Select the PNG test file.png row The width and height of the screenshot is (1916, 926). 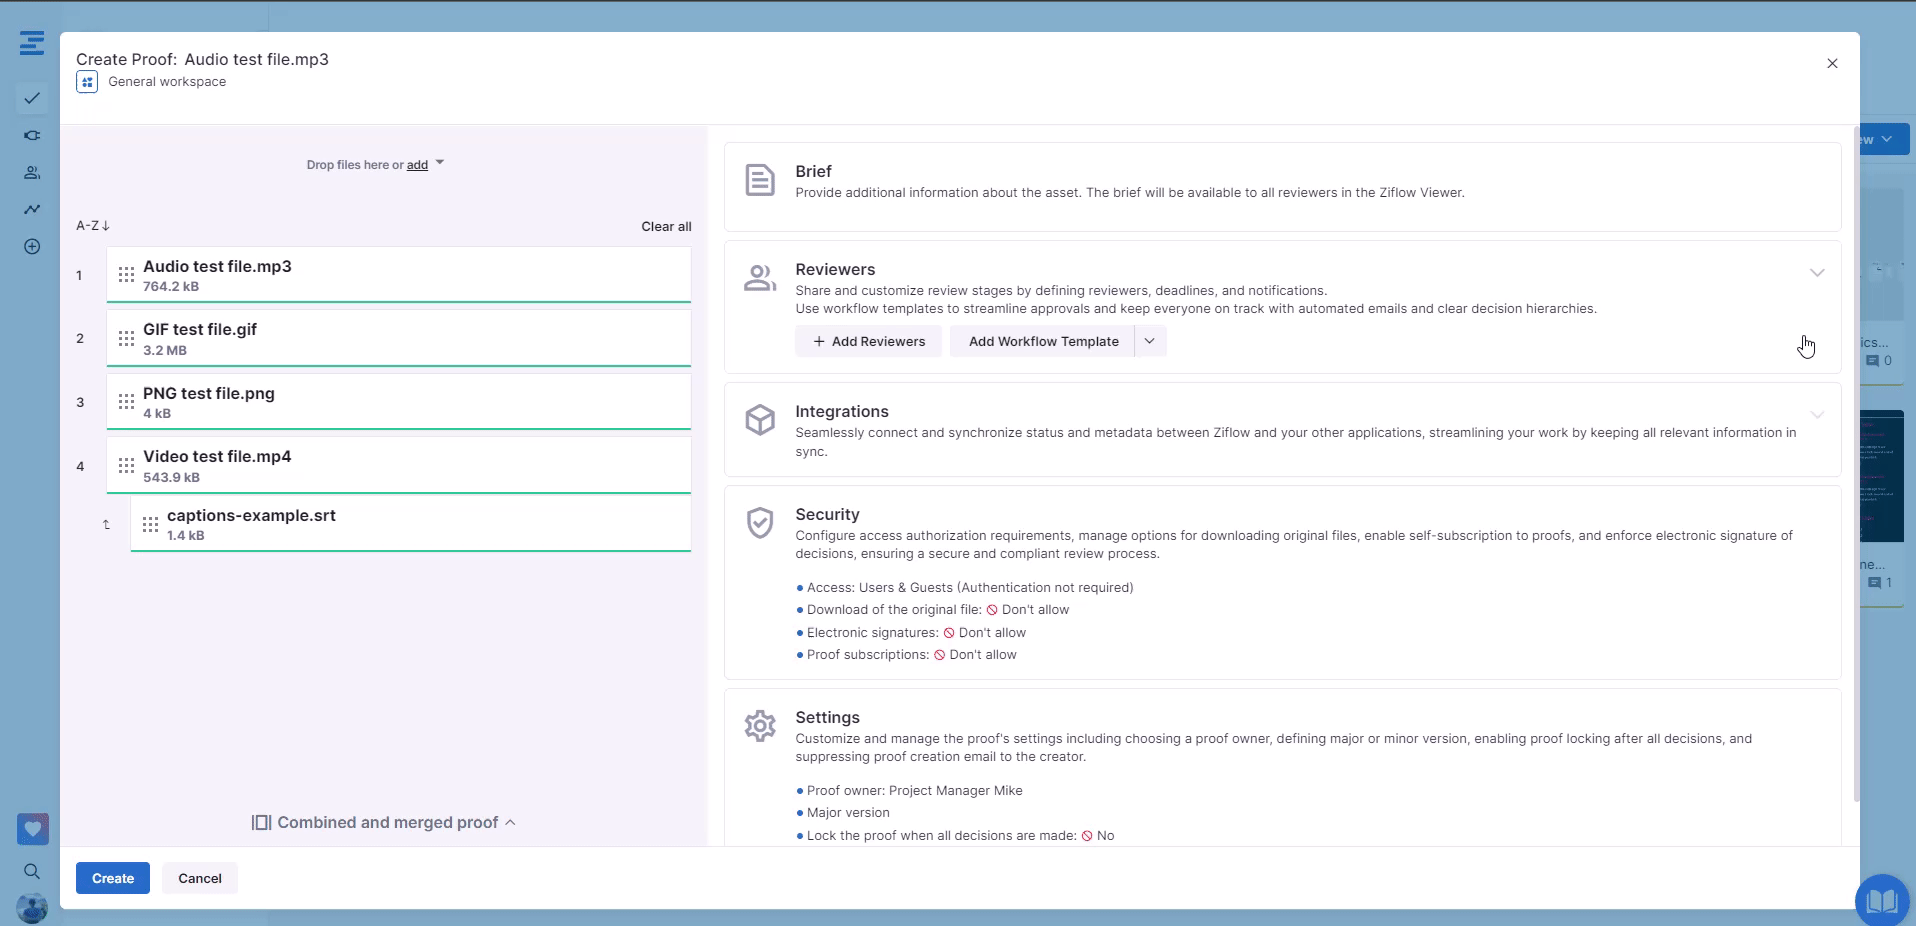coord(399,402)
